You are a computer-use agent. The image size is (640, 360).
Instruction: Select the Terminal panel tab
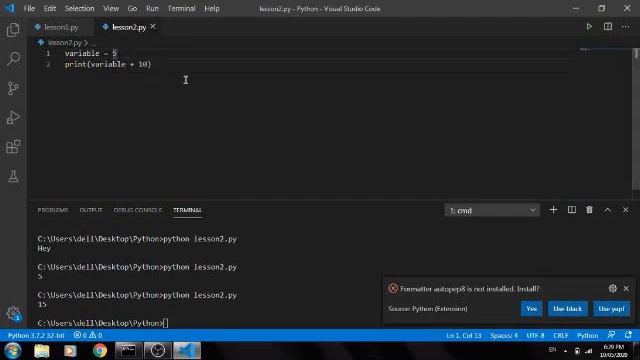coord(187,210)
